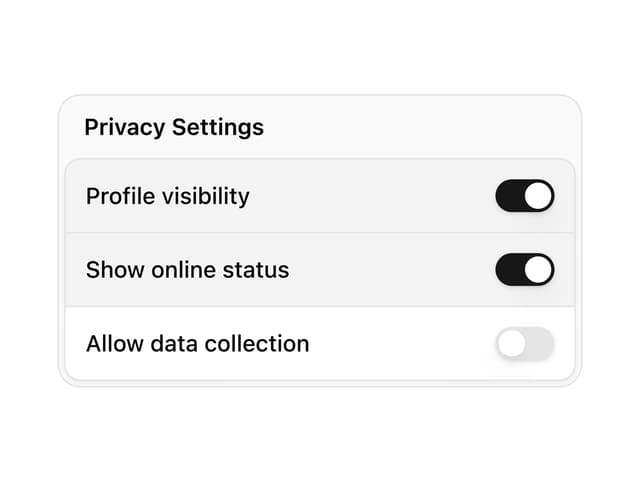The width and height of the screenshot is (640, 480).
Task: Enable the Allow data collection toggle
Action: pos(525,344)
